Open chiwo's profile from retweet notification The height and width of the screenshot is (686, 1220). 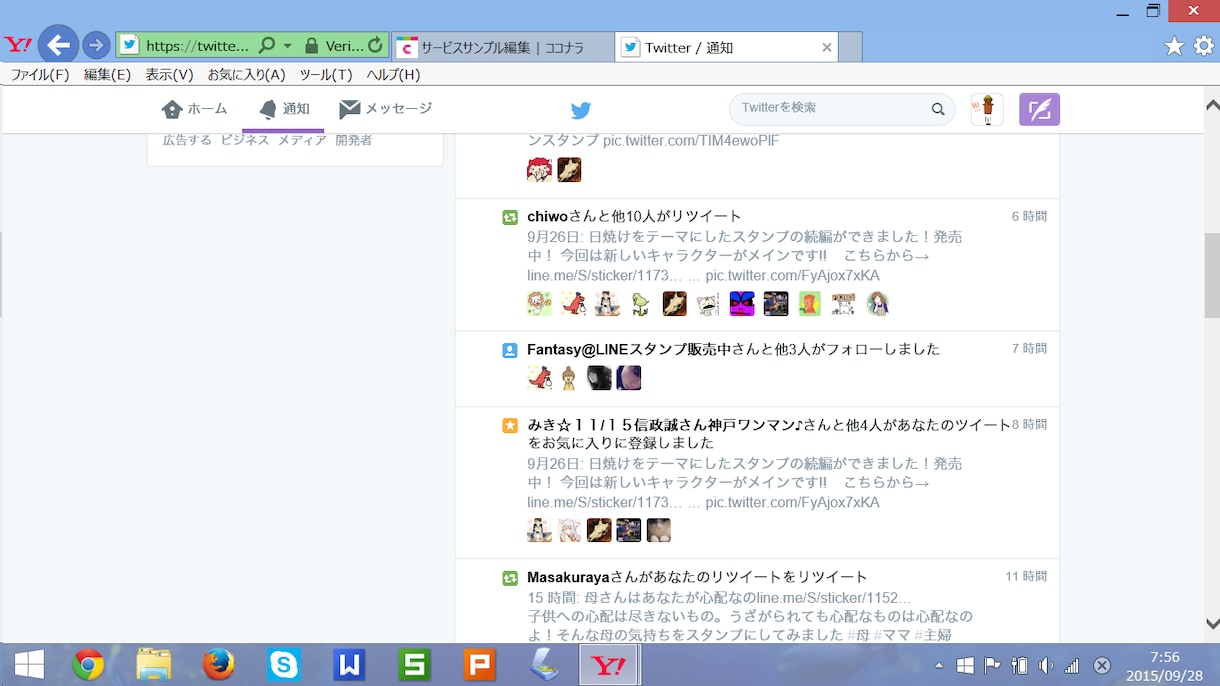pos(547,217)
